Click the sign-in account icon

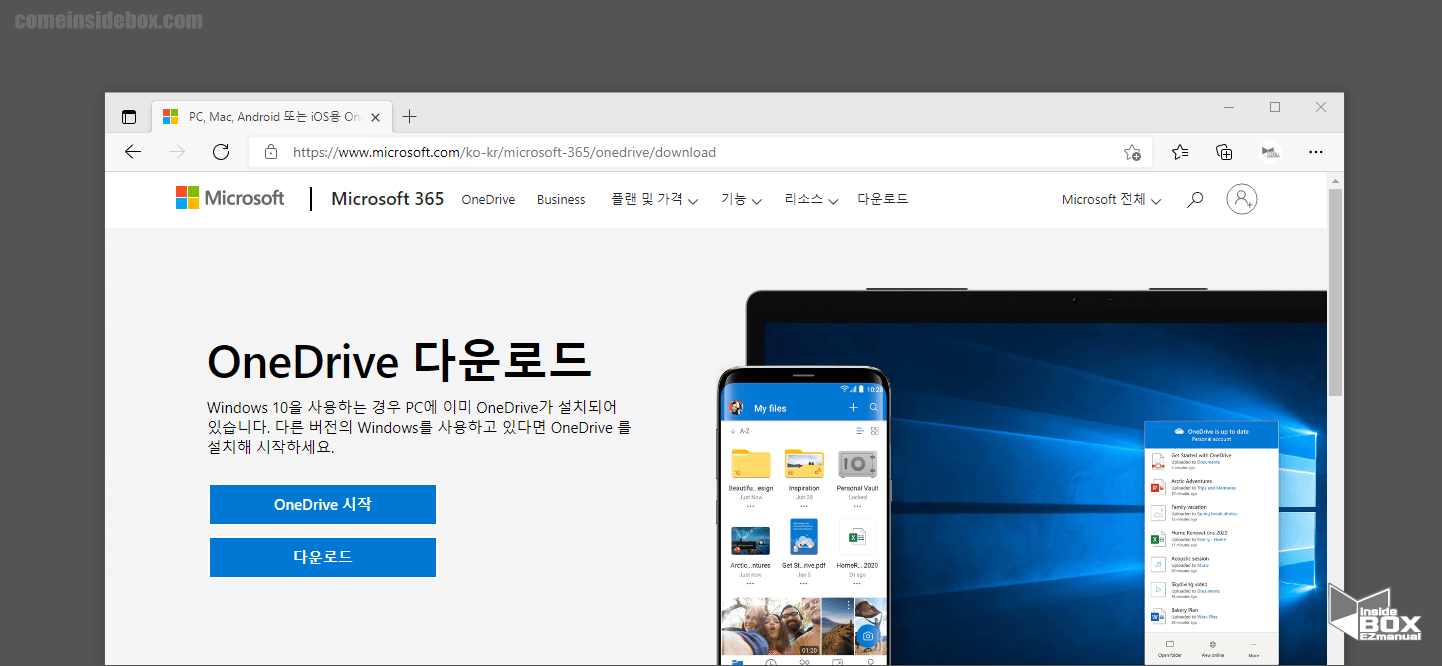coord(1242,199)
